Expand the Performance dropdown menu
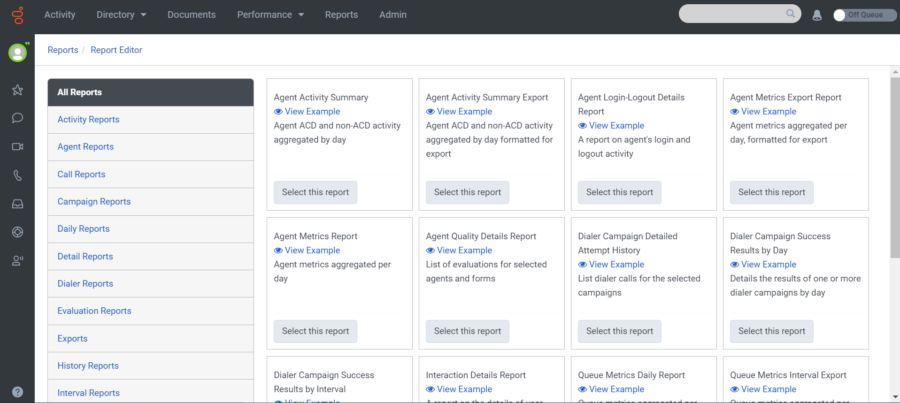This screenshot has width=900, height=403. click(x=270, y=15)
